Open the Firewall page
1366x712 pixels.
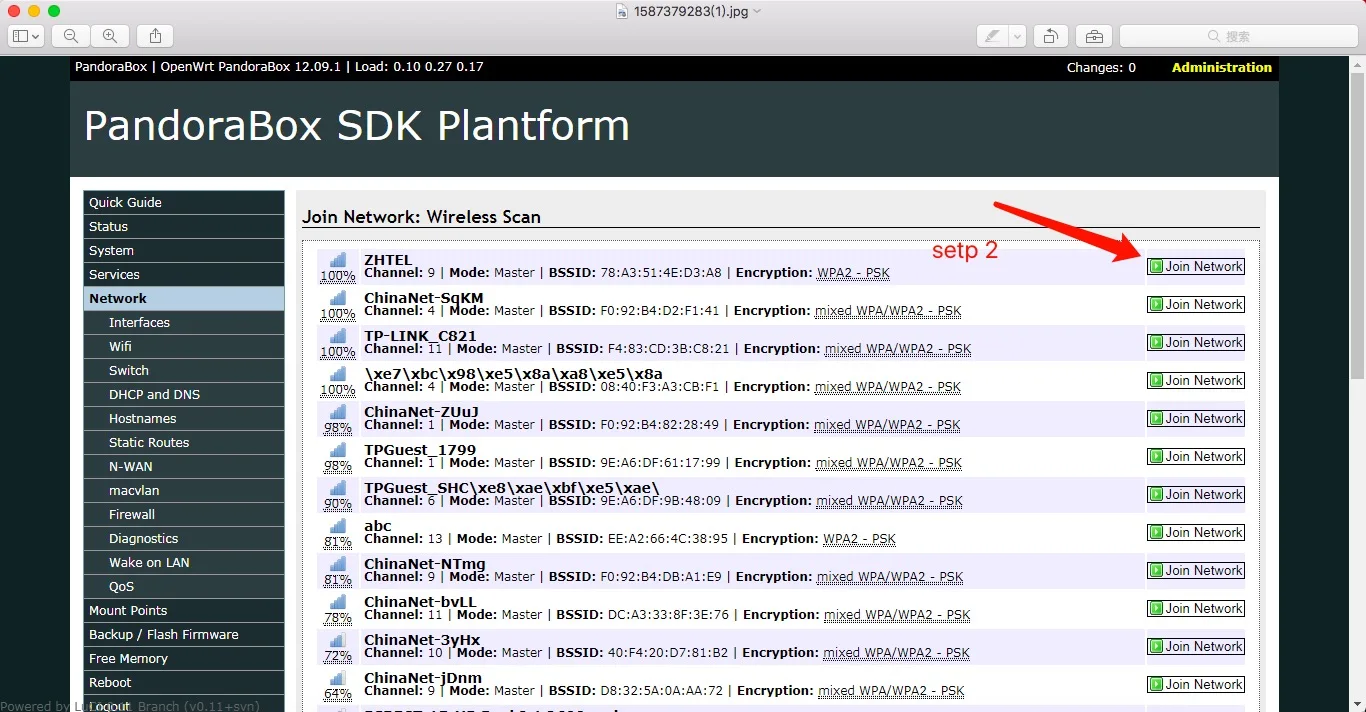(184, 514)
